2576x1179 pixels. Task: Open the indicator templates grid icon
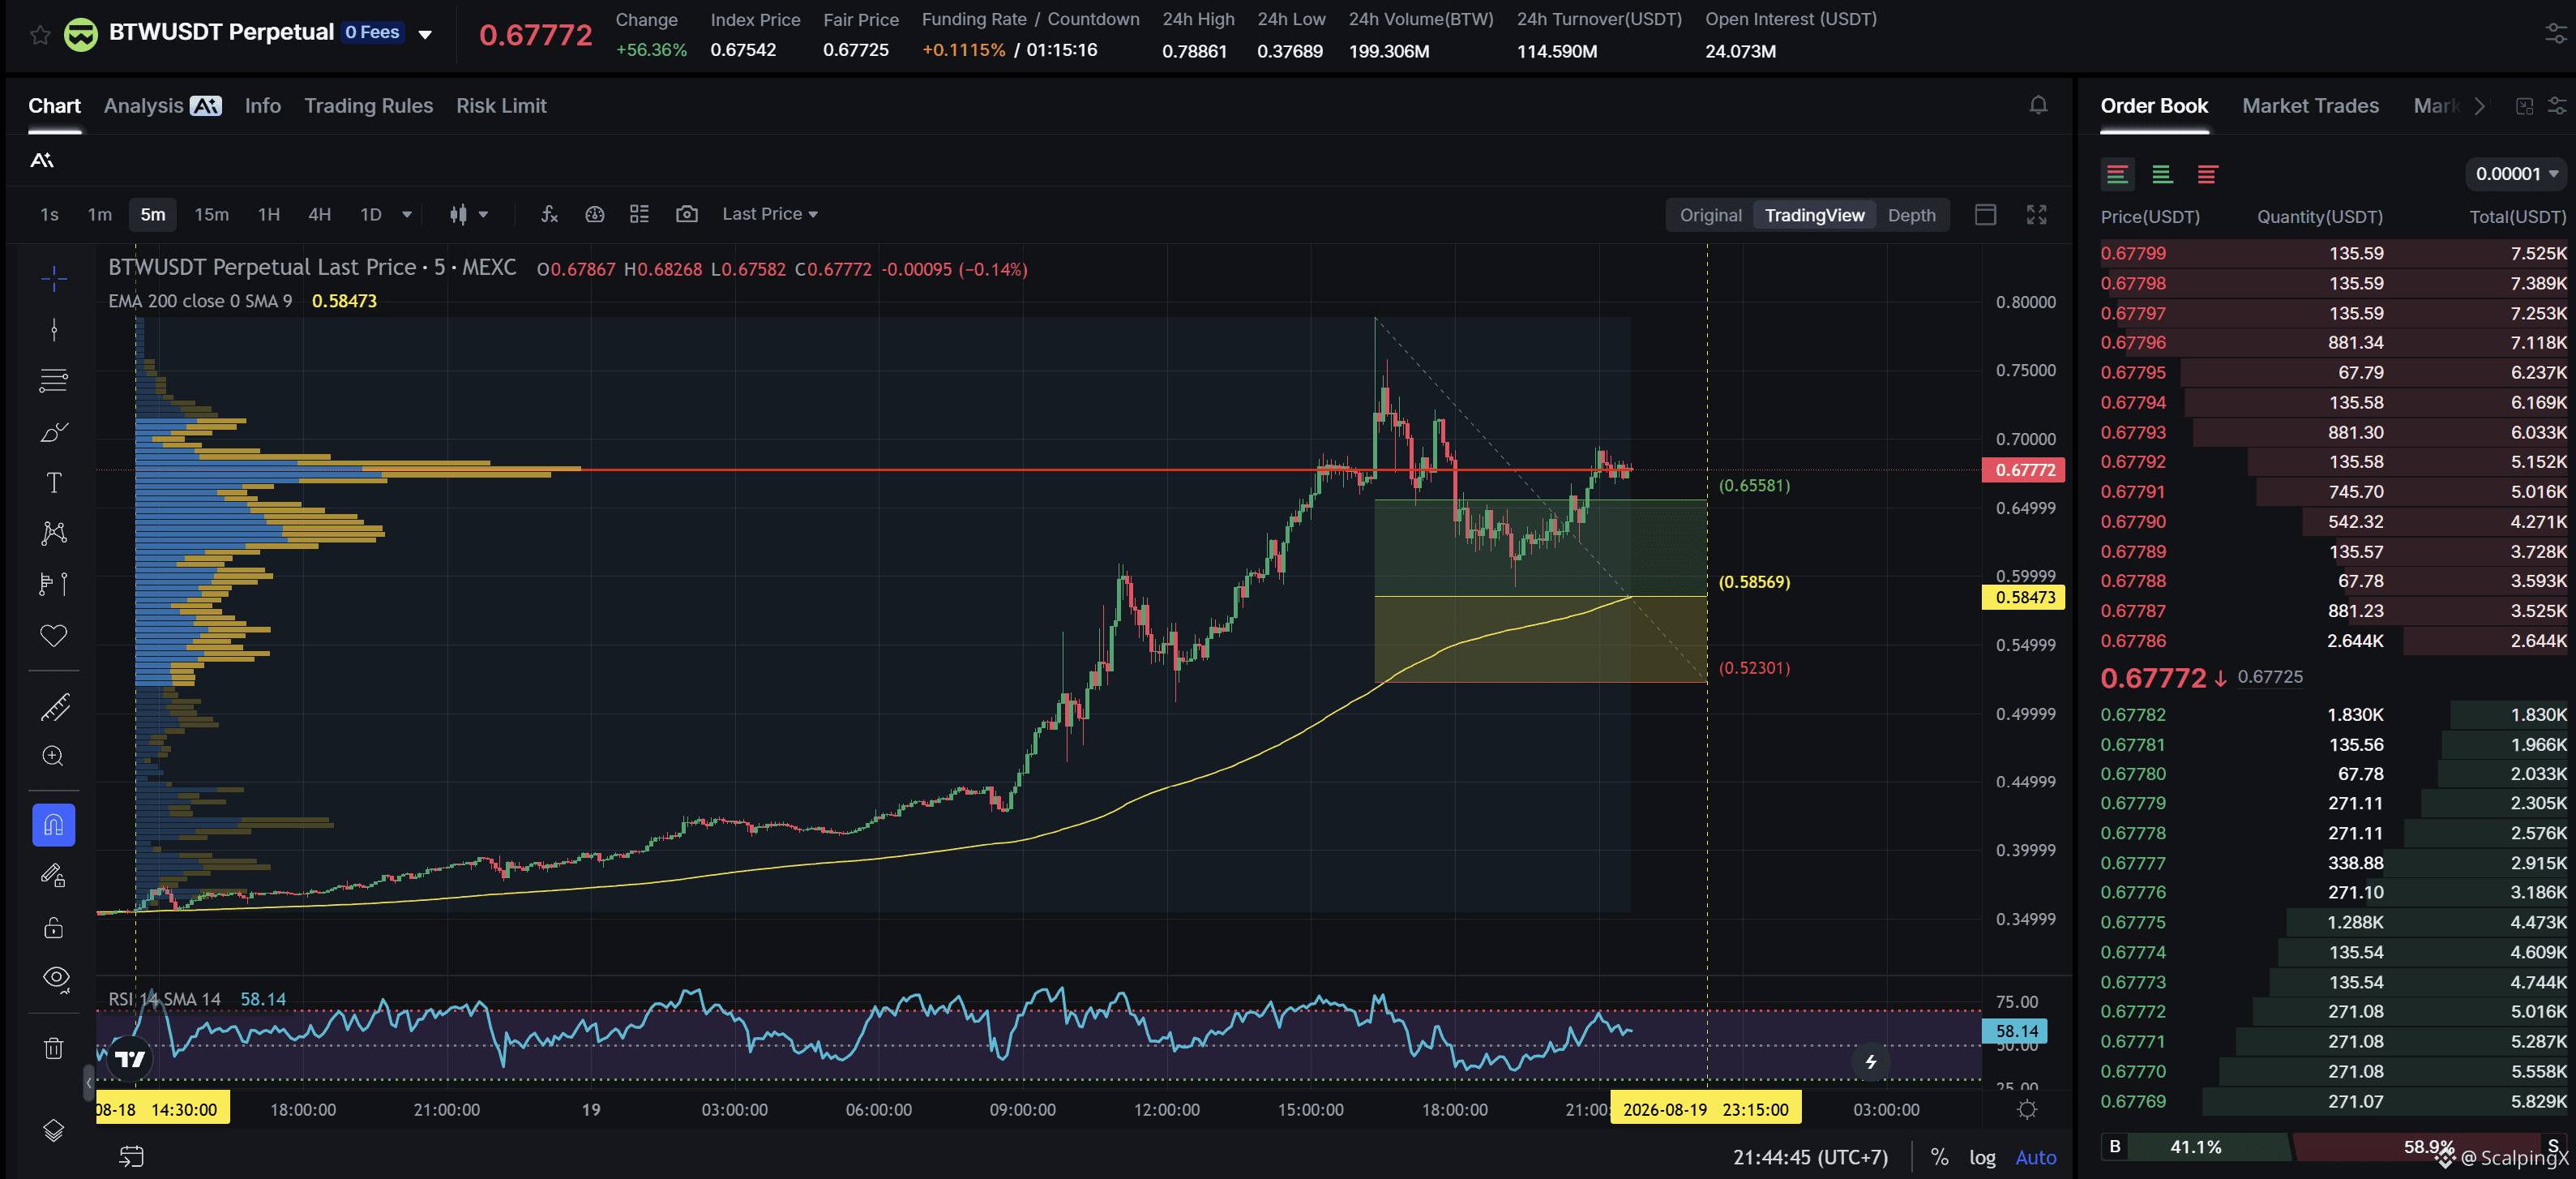(x=640, y=214)
